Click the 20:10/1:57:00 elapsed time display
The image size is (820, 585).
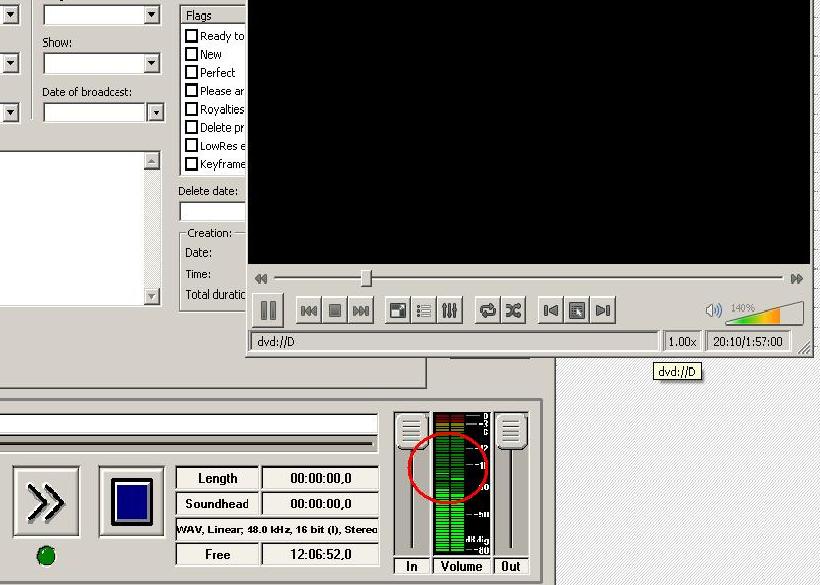[748, 341]
